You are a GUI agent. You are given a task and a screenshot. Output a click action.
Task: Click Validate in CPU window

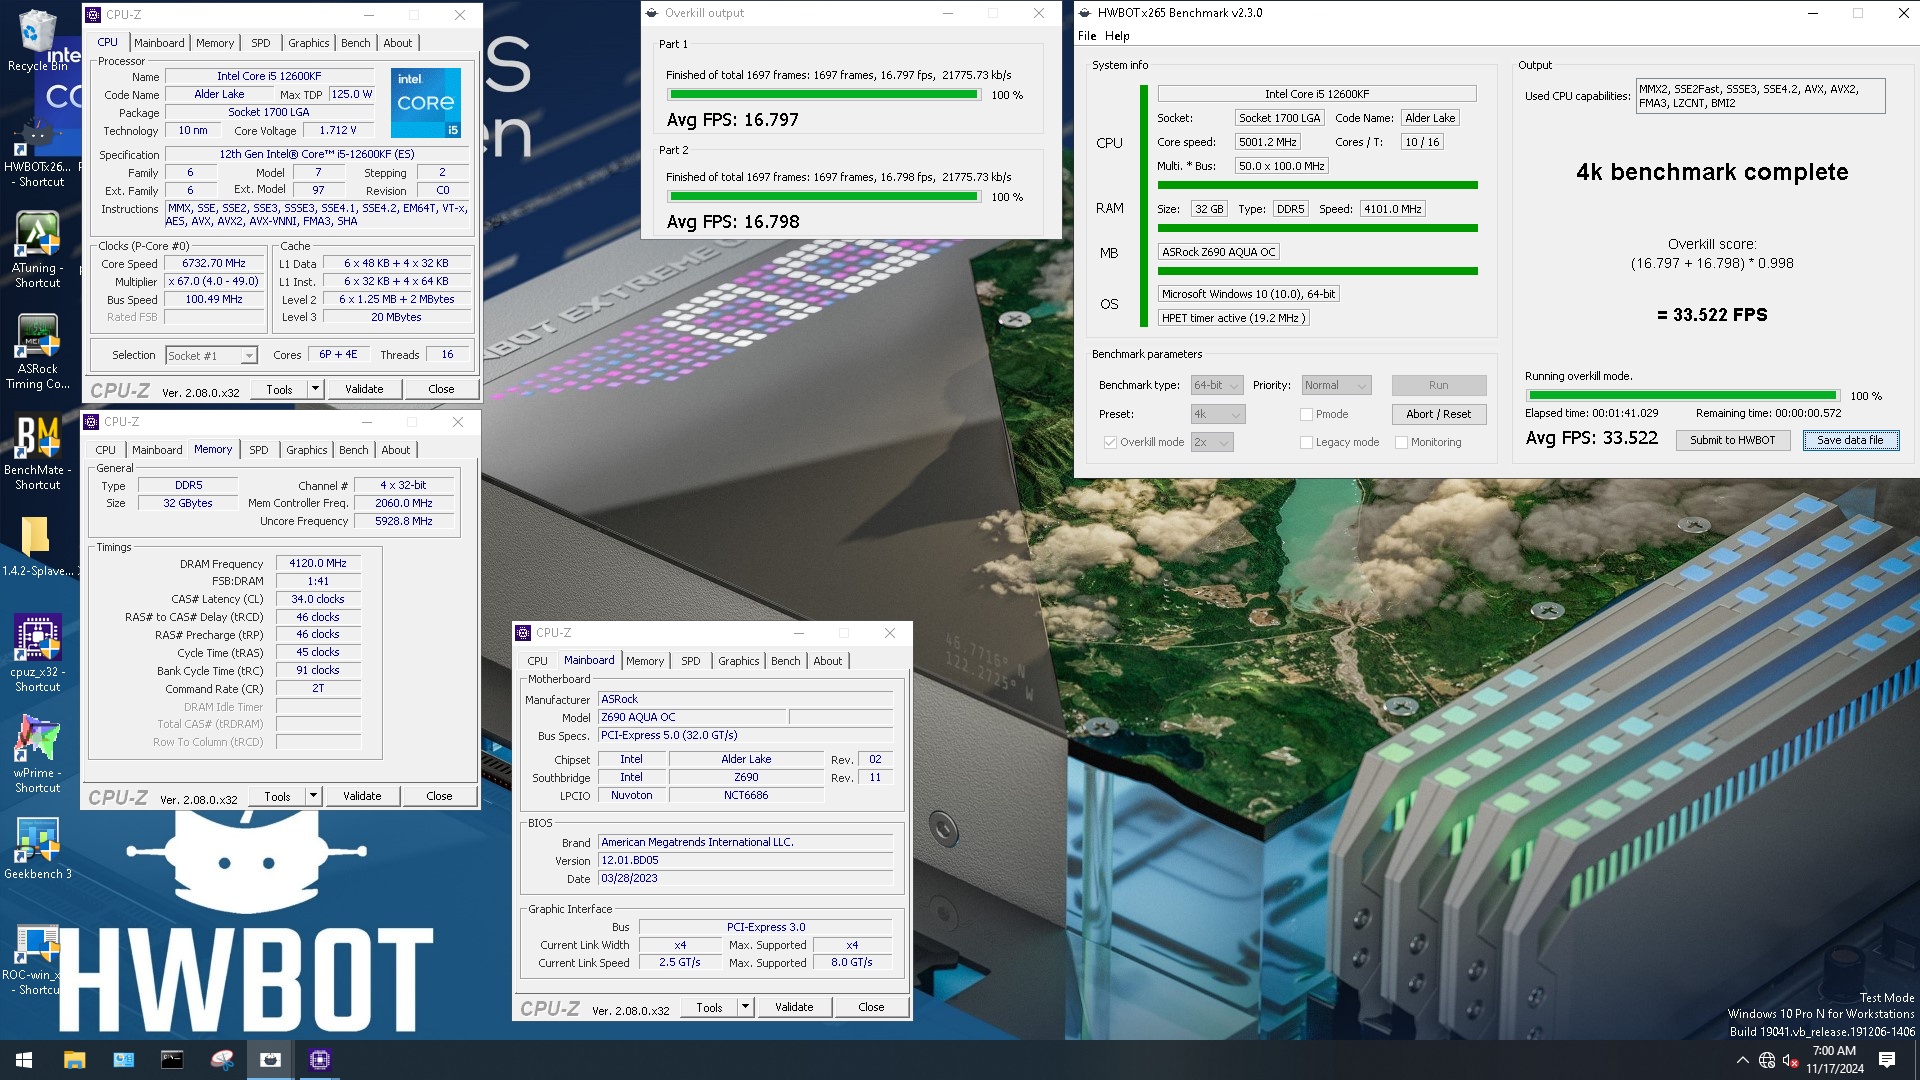point(364,389)
